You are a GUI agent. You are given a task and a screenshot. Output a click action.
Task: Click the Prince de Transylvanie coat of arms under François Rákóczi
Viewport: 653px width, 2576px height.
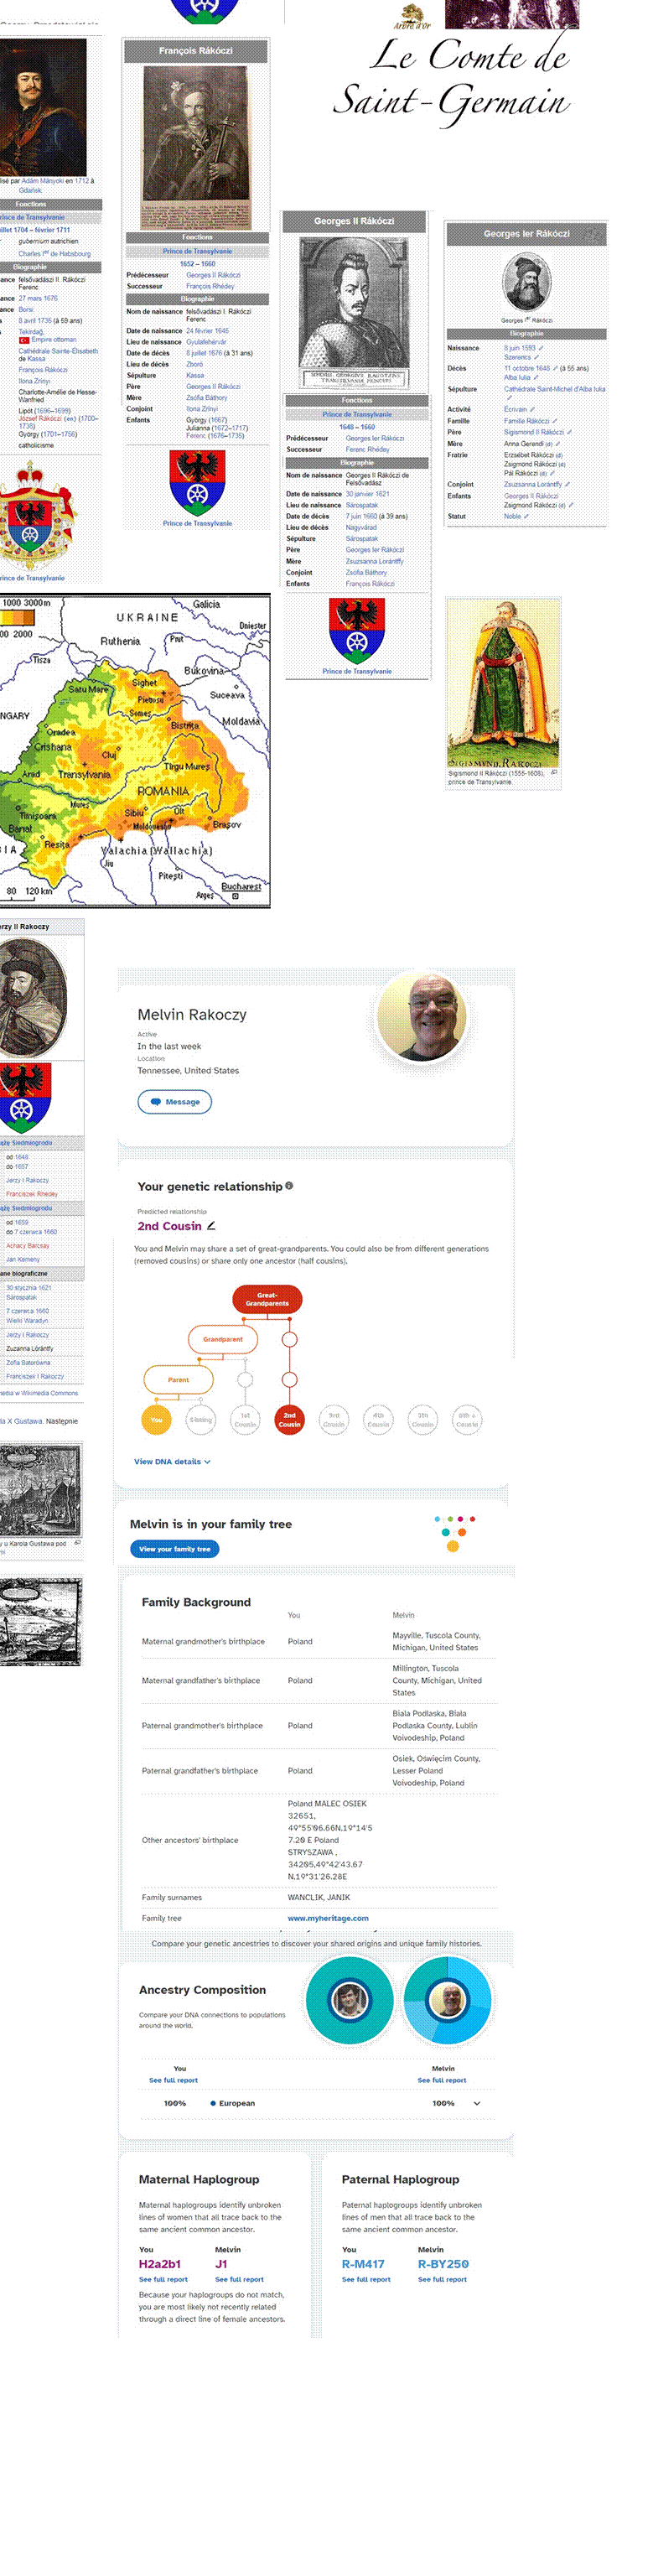[197, 484]
